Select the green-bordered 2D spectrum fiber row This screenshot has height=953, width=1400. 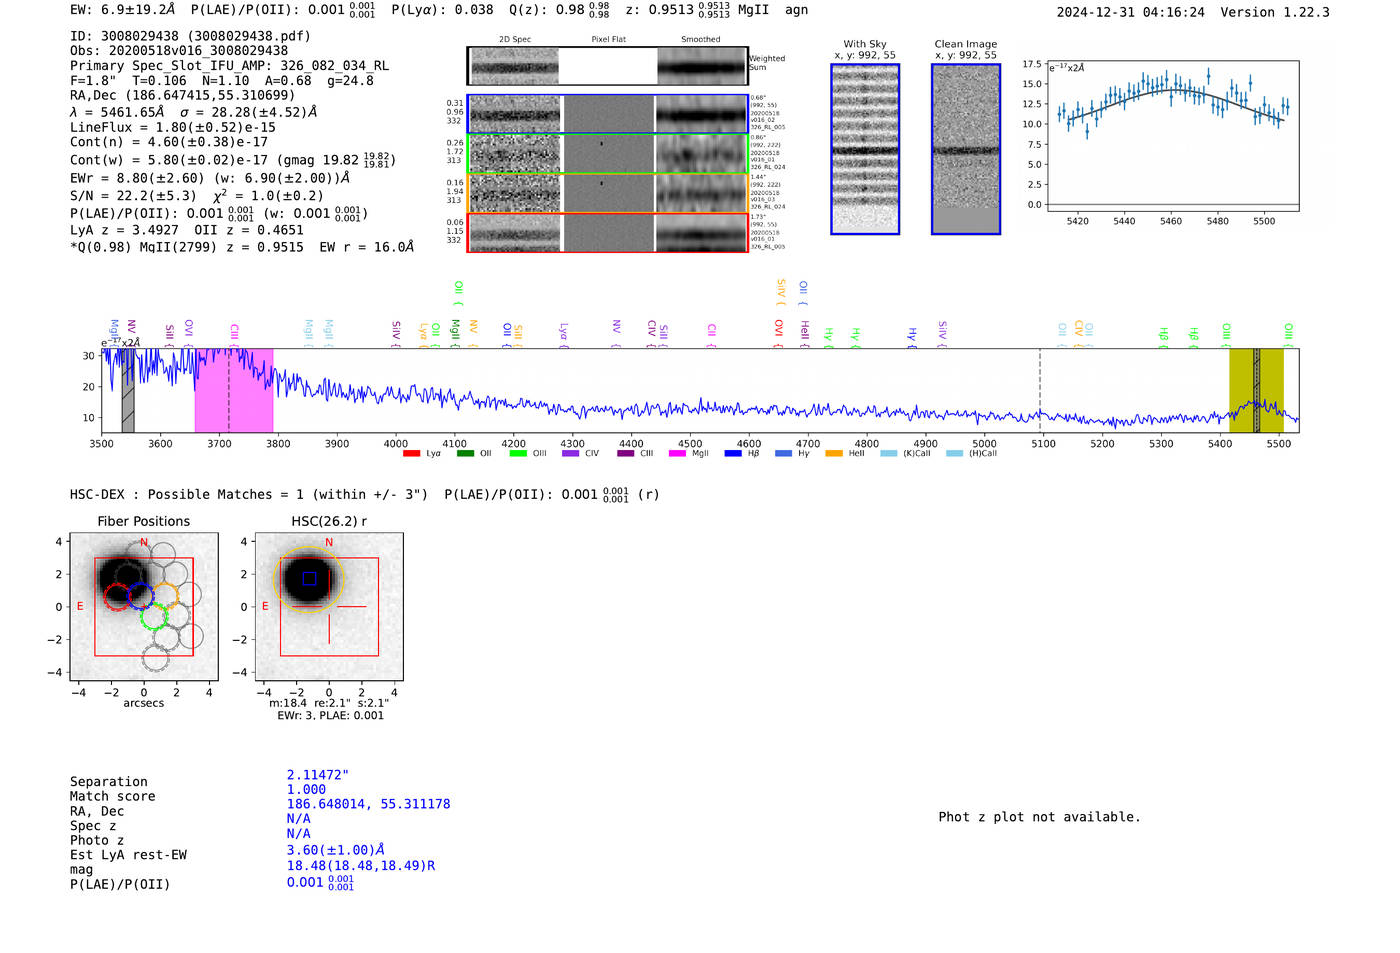tap(607, 154)
